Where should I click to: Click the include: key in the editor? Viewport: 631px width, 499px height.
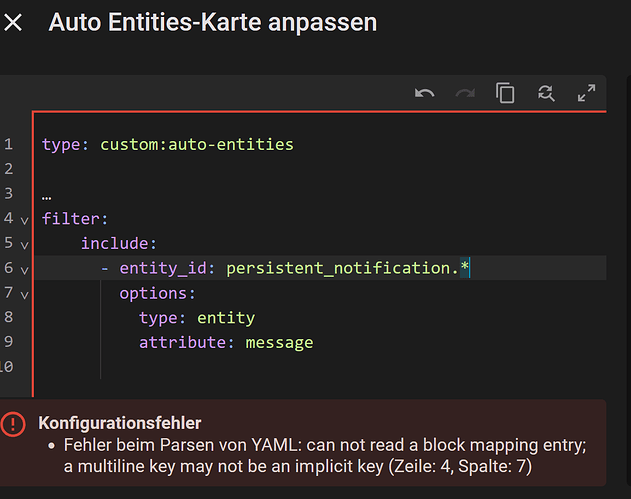(x=119, y=243)
